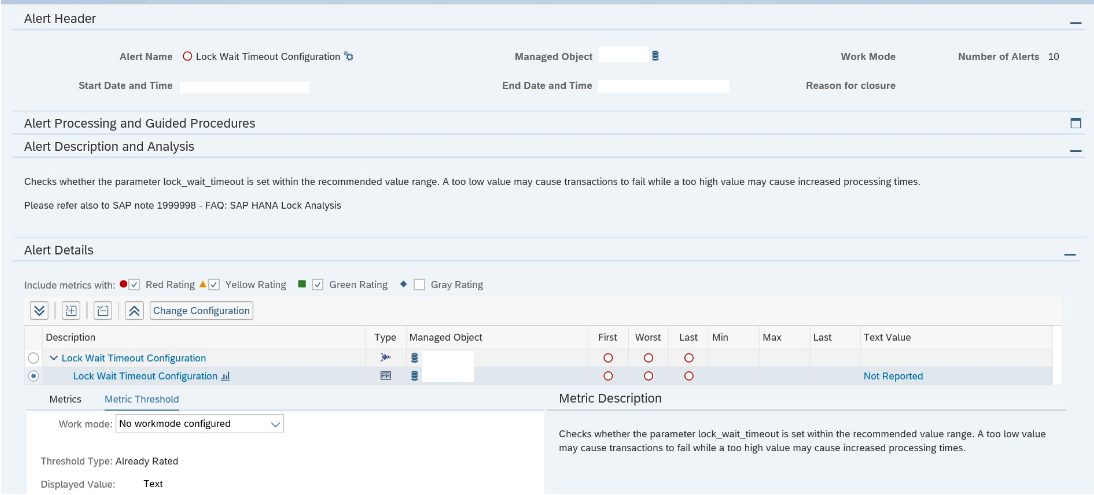Click the red status circle beside Alert Name
This screenshot has width=1094, height=495.
pyautogui.click(x=187, y=57)
